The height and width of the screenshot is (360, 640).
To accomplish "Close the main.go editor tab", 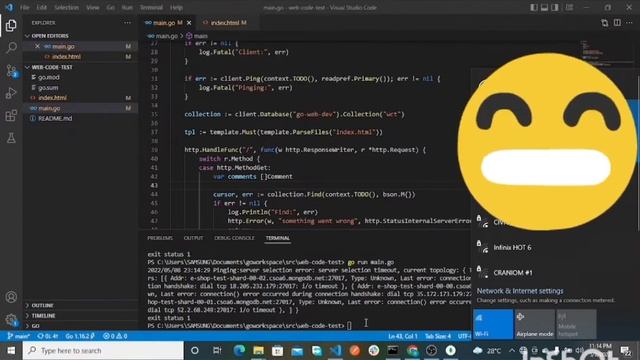I will click(189, 23).
